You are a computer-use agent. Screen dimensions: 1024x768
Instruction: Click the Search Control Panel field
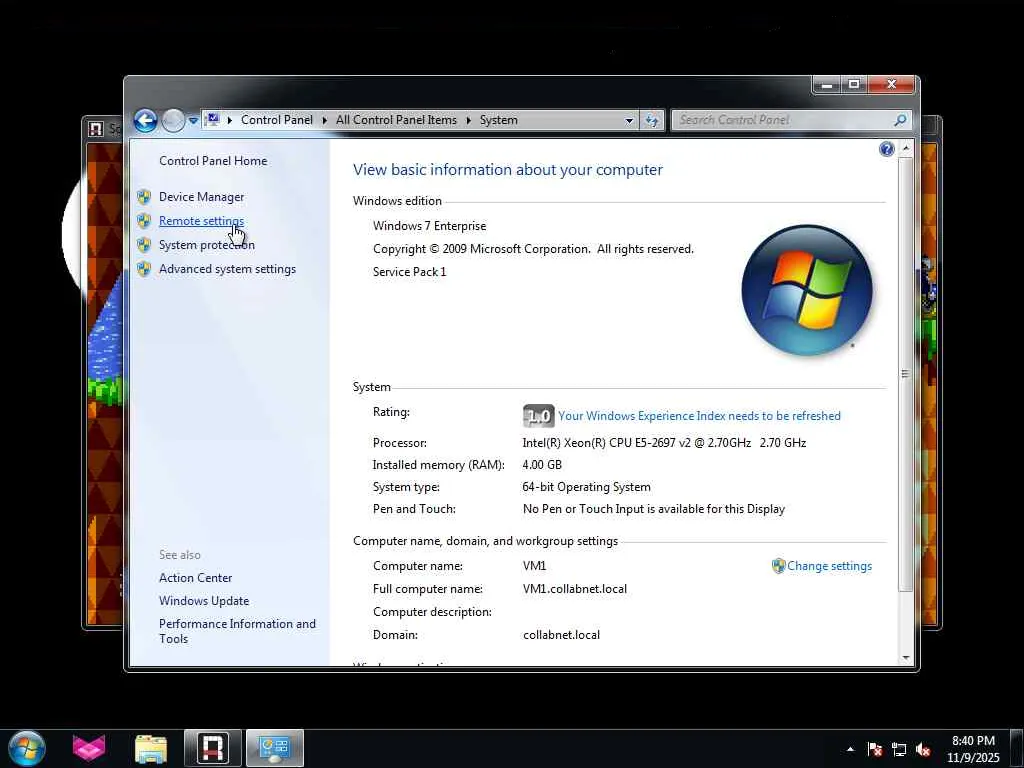(x=791, y=120)
